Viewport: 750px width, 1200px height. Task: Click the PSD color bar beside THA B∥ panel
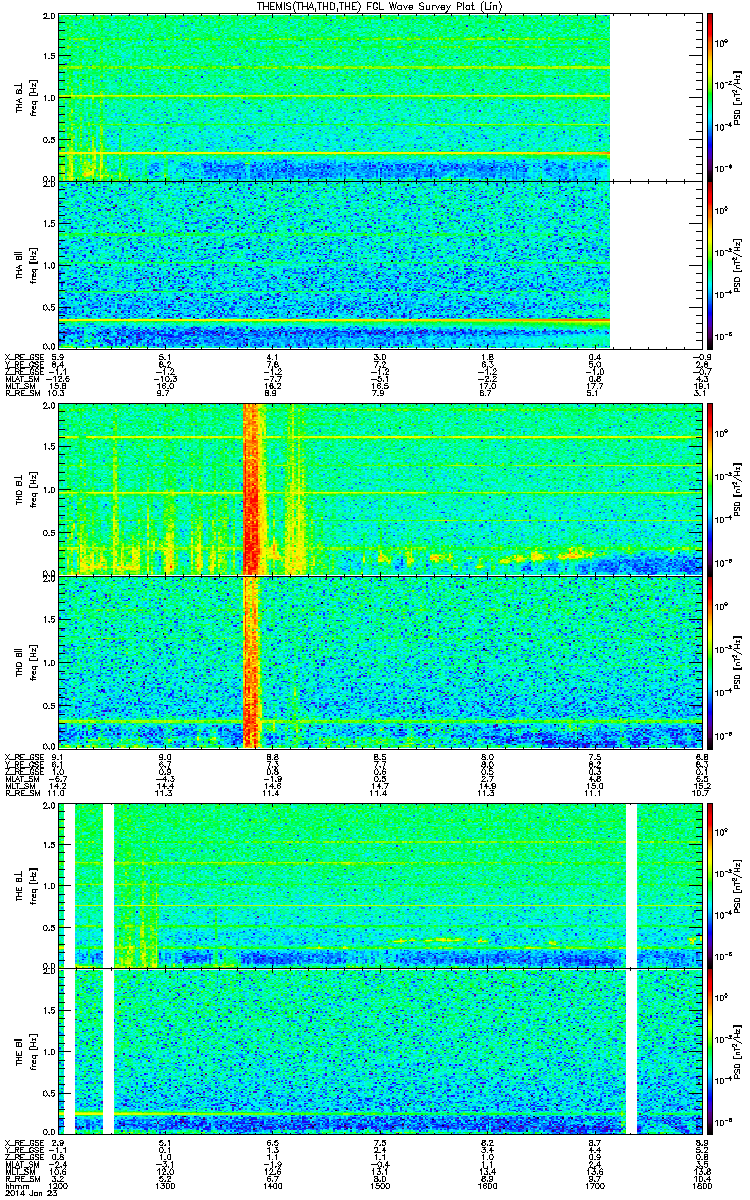pyautogui.click(x=709, y=264)
